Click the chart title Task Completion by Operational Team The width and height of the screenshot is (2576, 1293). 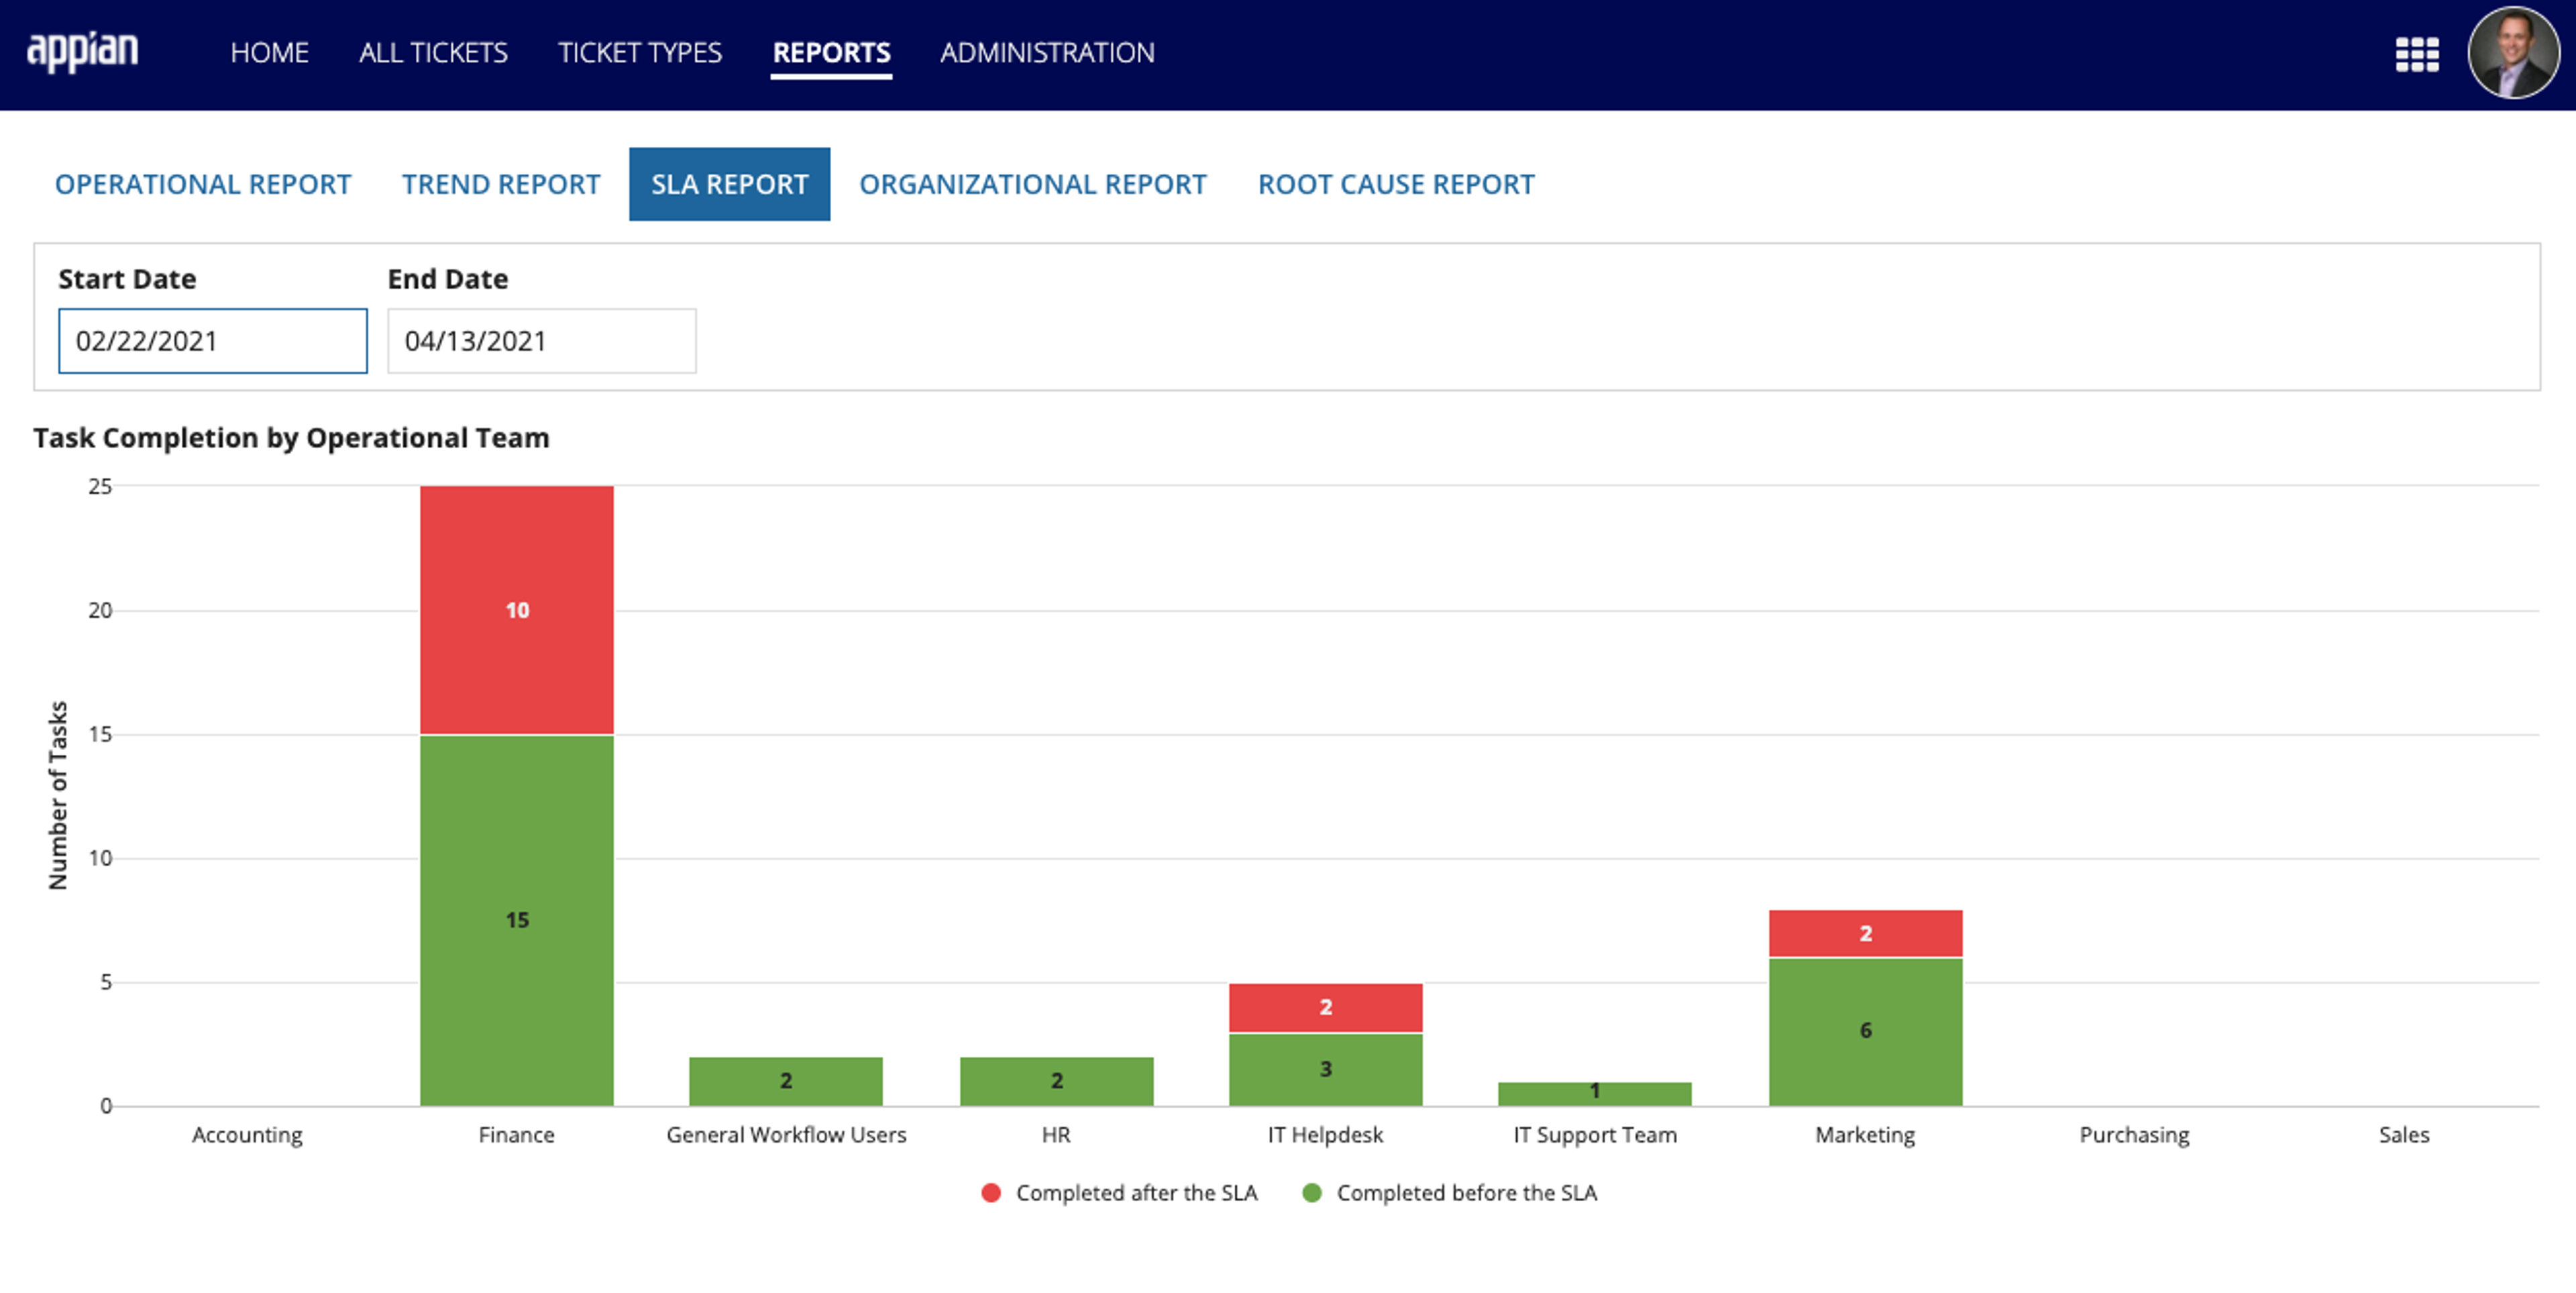click(x=291, y=438)
